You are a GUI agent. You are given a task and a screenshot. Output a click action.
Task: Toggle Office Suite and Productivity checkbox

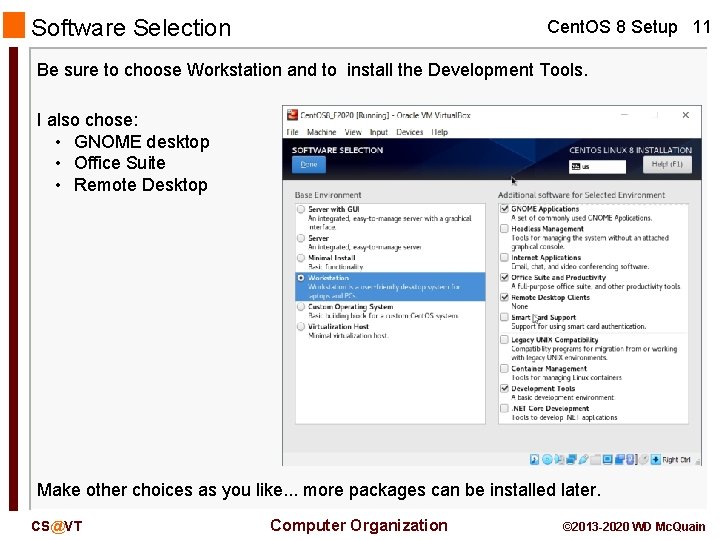pyautogui.click(x=504, y=277)
